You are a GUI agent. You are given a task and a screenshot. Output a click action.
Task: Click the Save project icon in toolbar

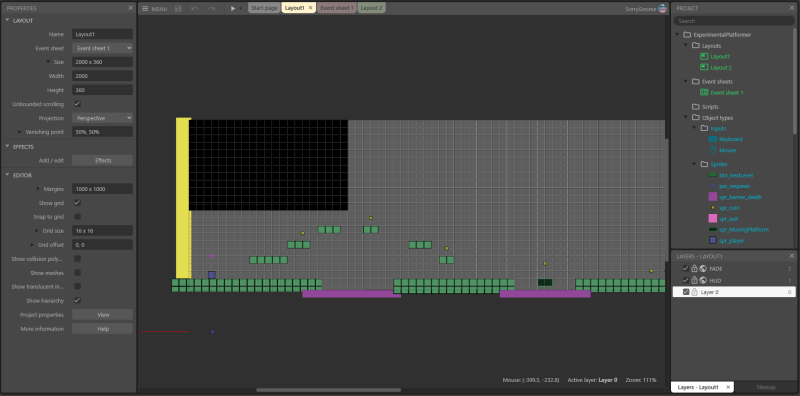[x=178, y=9]
